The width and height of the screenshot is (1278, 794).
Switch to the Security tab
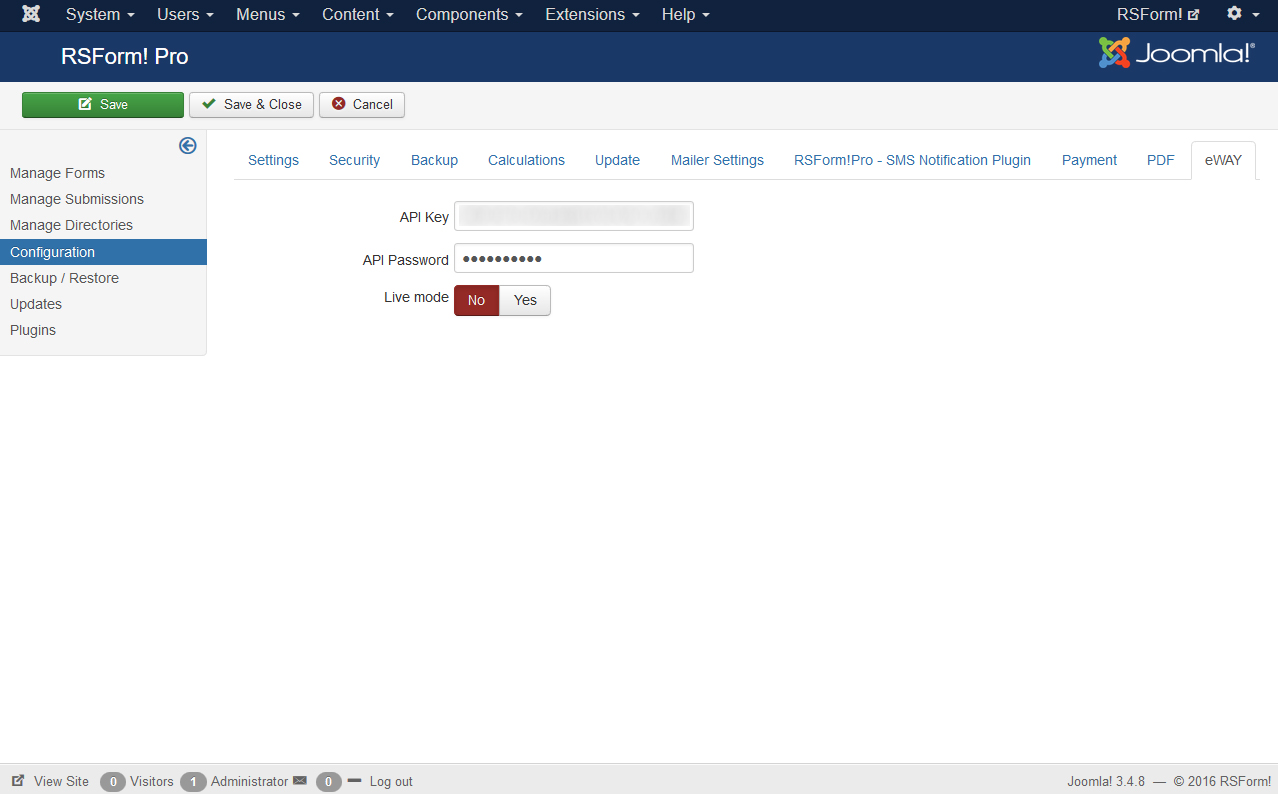[x=354, y=160]
